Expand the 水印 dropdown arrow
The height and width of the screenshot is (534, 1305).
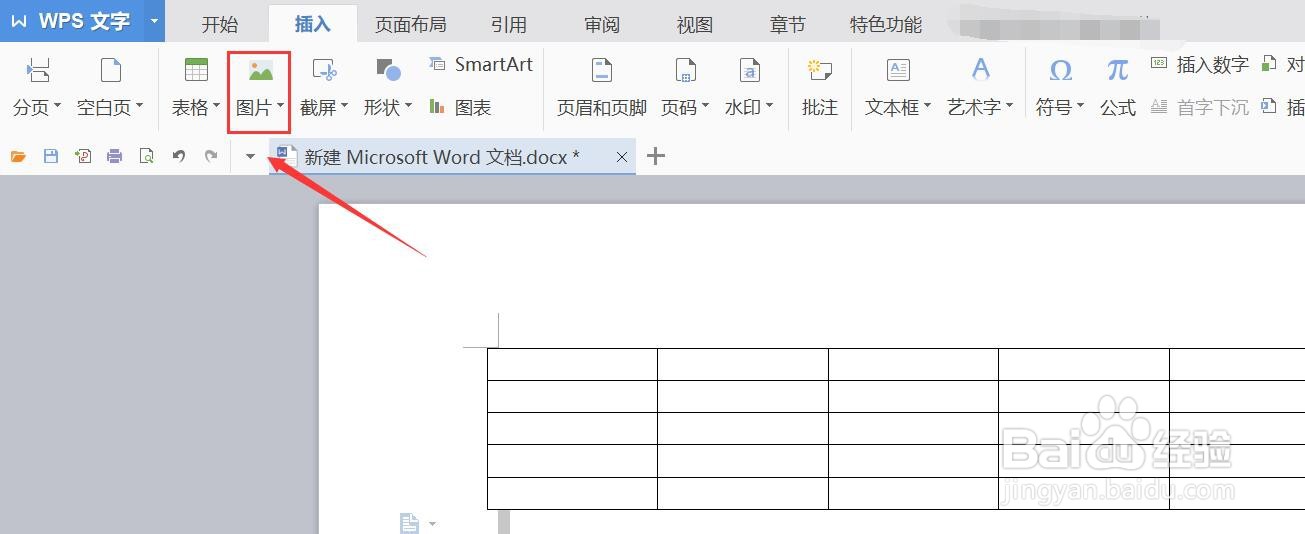(x=769, y=107)
